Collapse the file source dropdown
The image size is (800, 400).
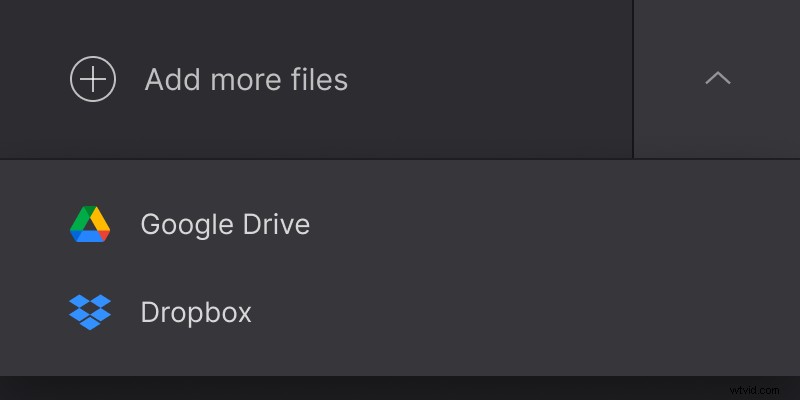[717, 79]
